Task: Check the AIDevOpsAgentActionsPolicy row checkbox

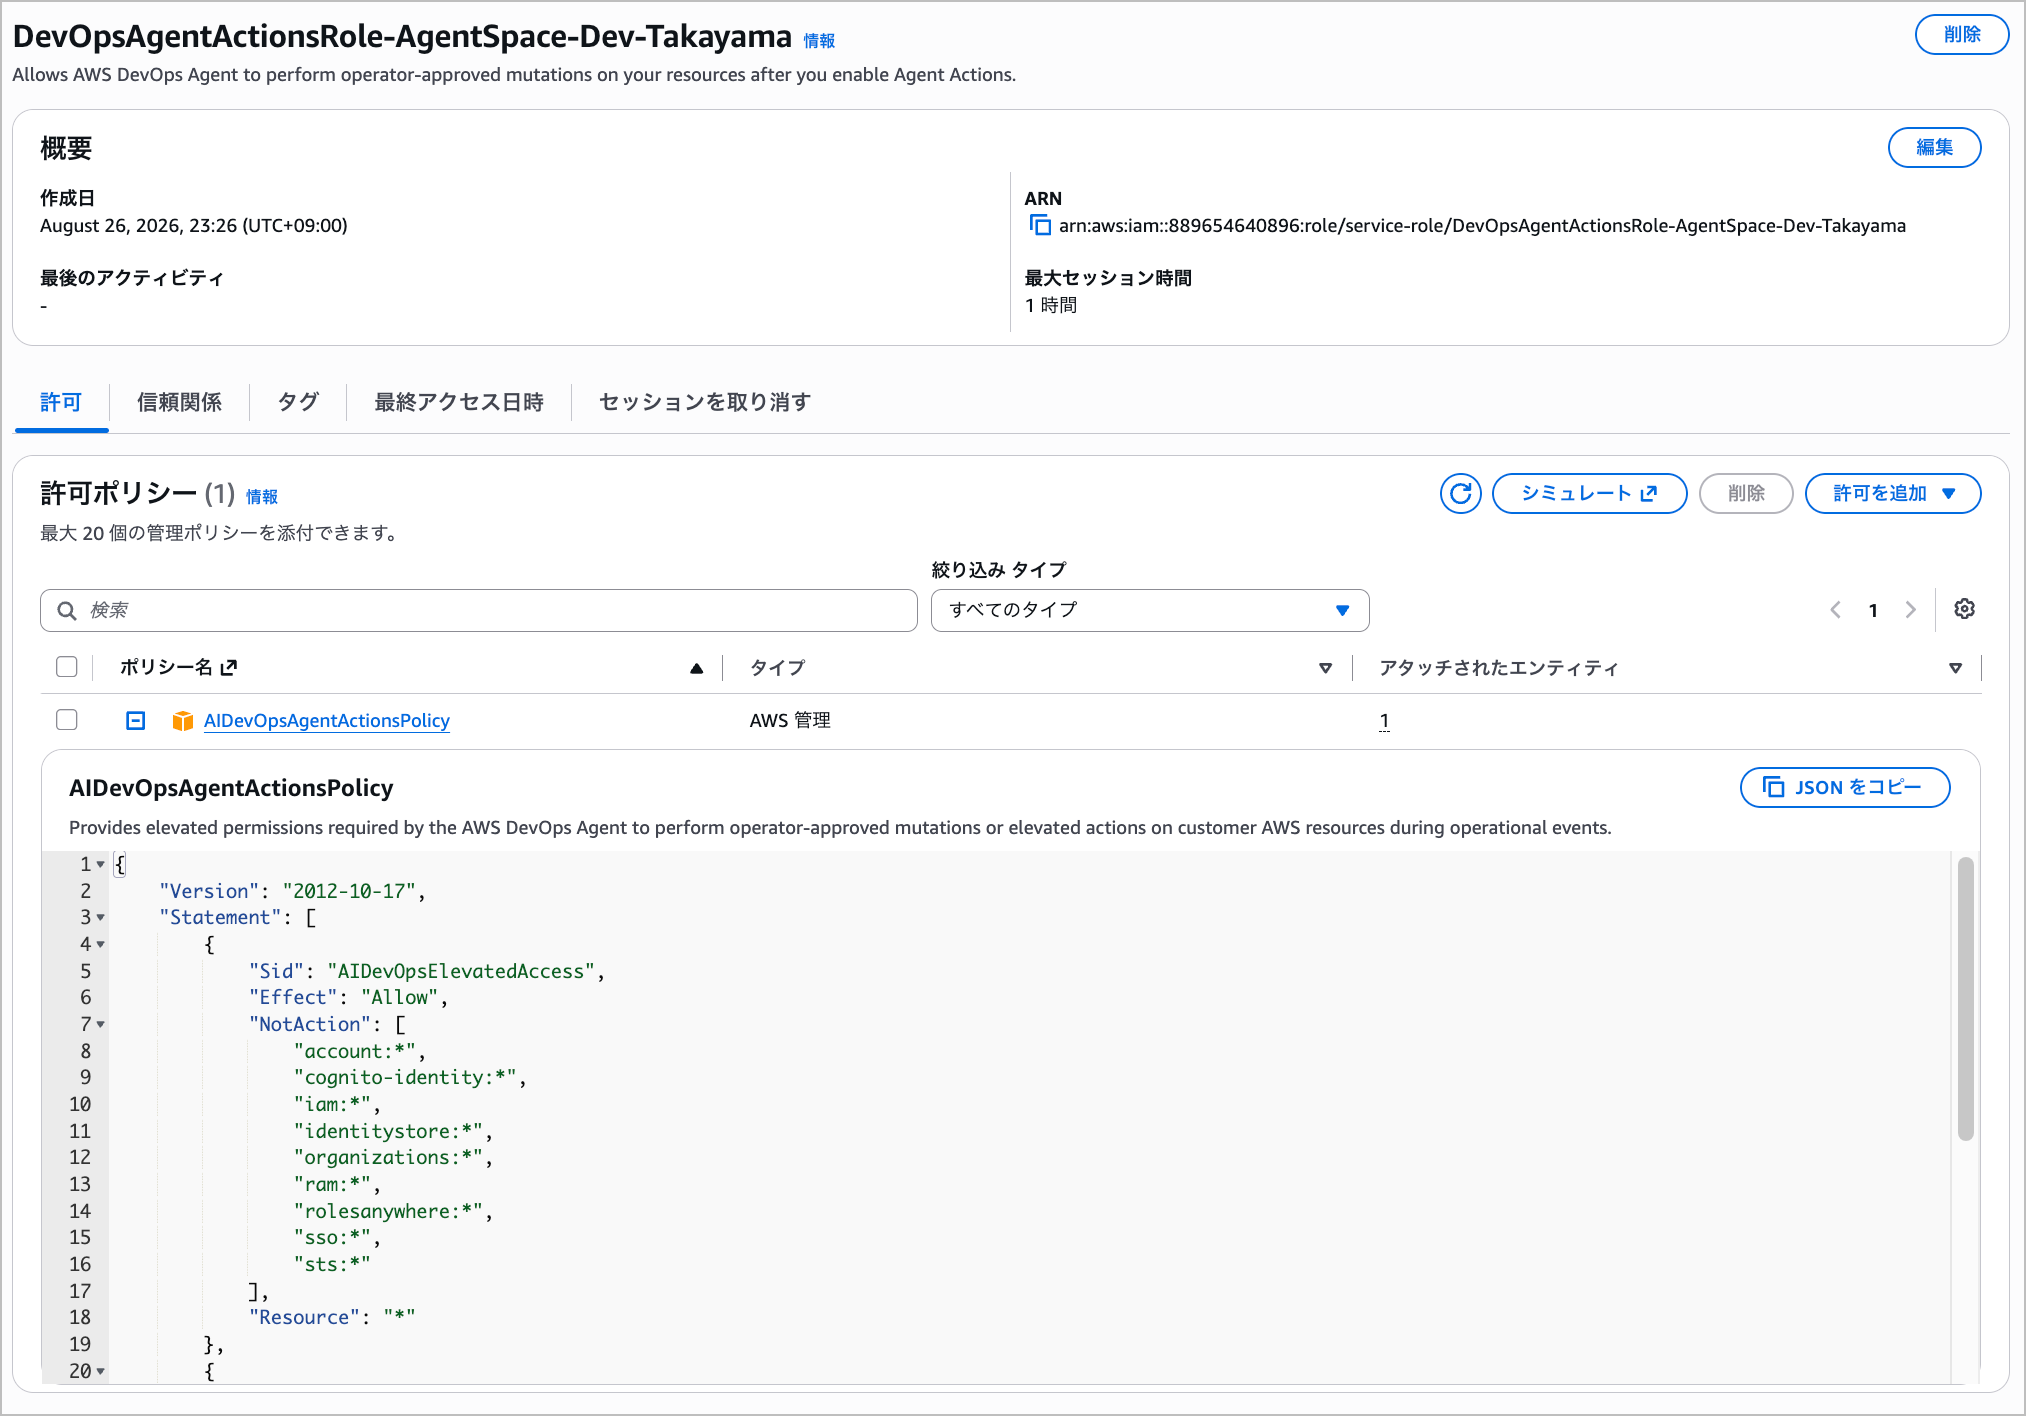Action: tap(67, 720)
